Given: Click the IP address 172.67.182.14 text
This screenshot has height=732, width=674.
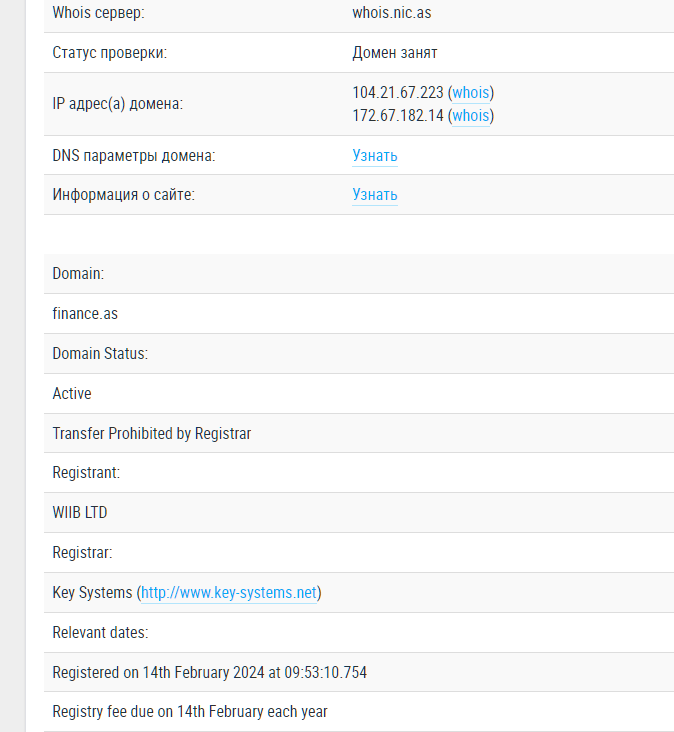Looking at the screenshot, I should 397,116.
